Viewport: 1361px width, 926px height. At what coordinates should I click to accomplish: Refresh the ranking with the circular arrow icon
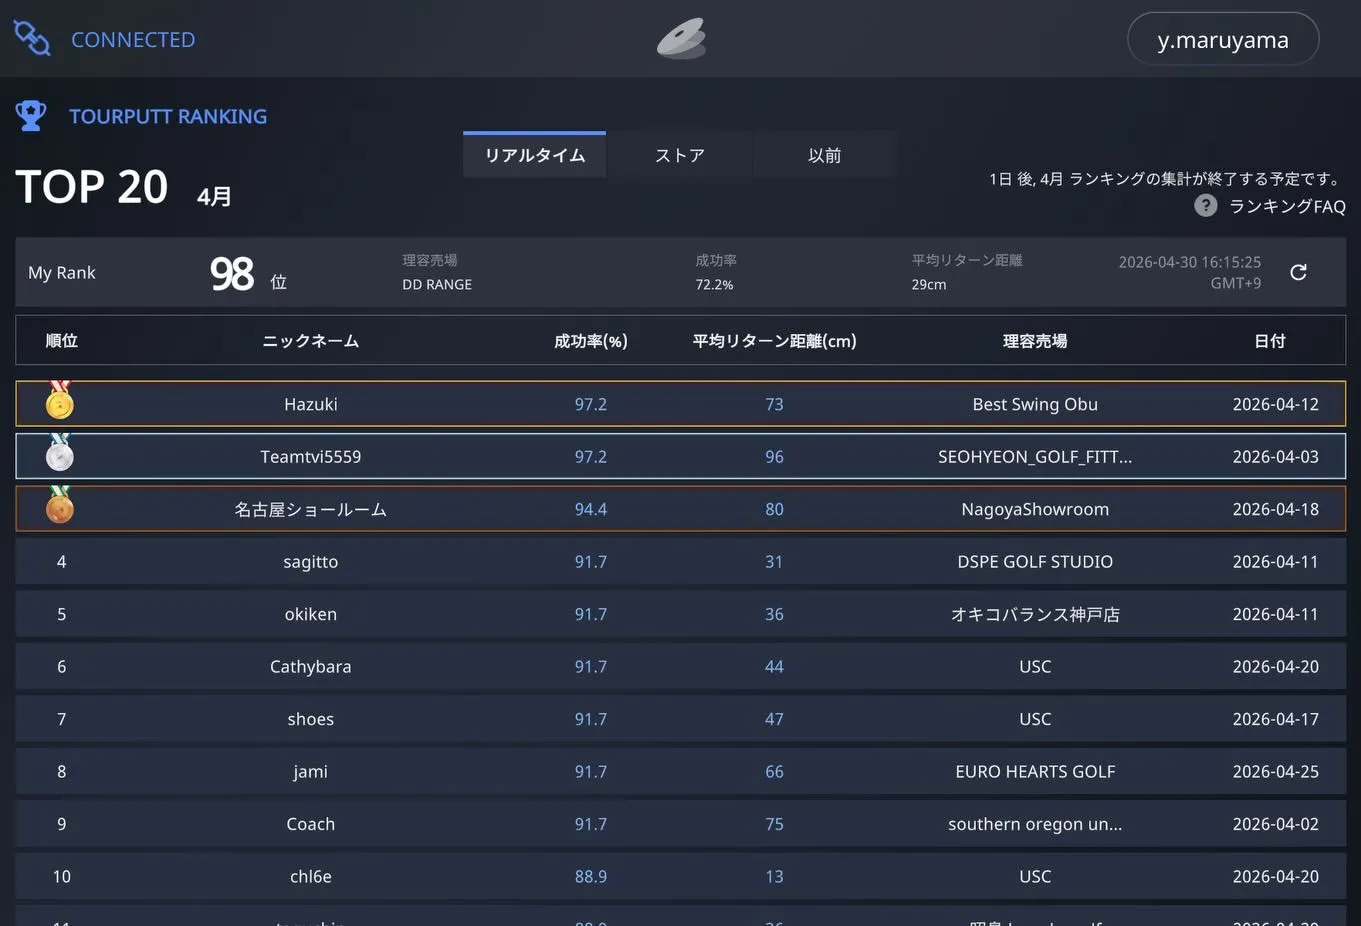click(x=1298, y=271)
